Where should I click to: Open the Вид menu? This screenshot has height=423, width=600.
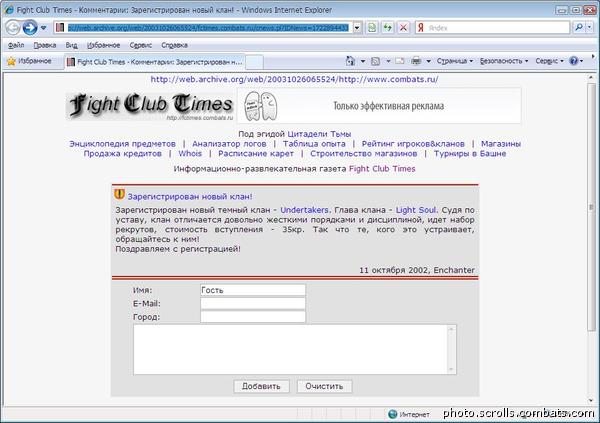coord(71,45)
